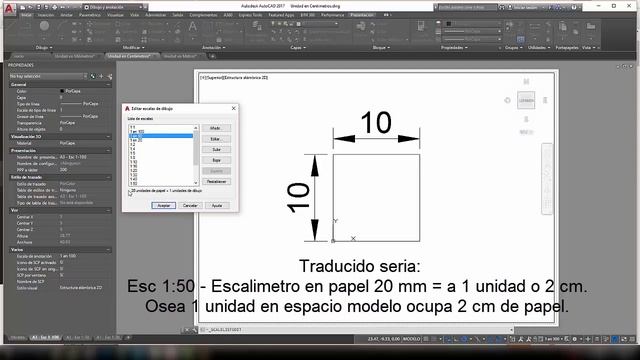Open the 1 en 100 annotation scale dropdown
640x360 pixels.
point(553,339)
